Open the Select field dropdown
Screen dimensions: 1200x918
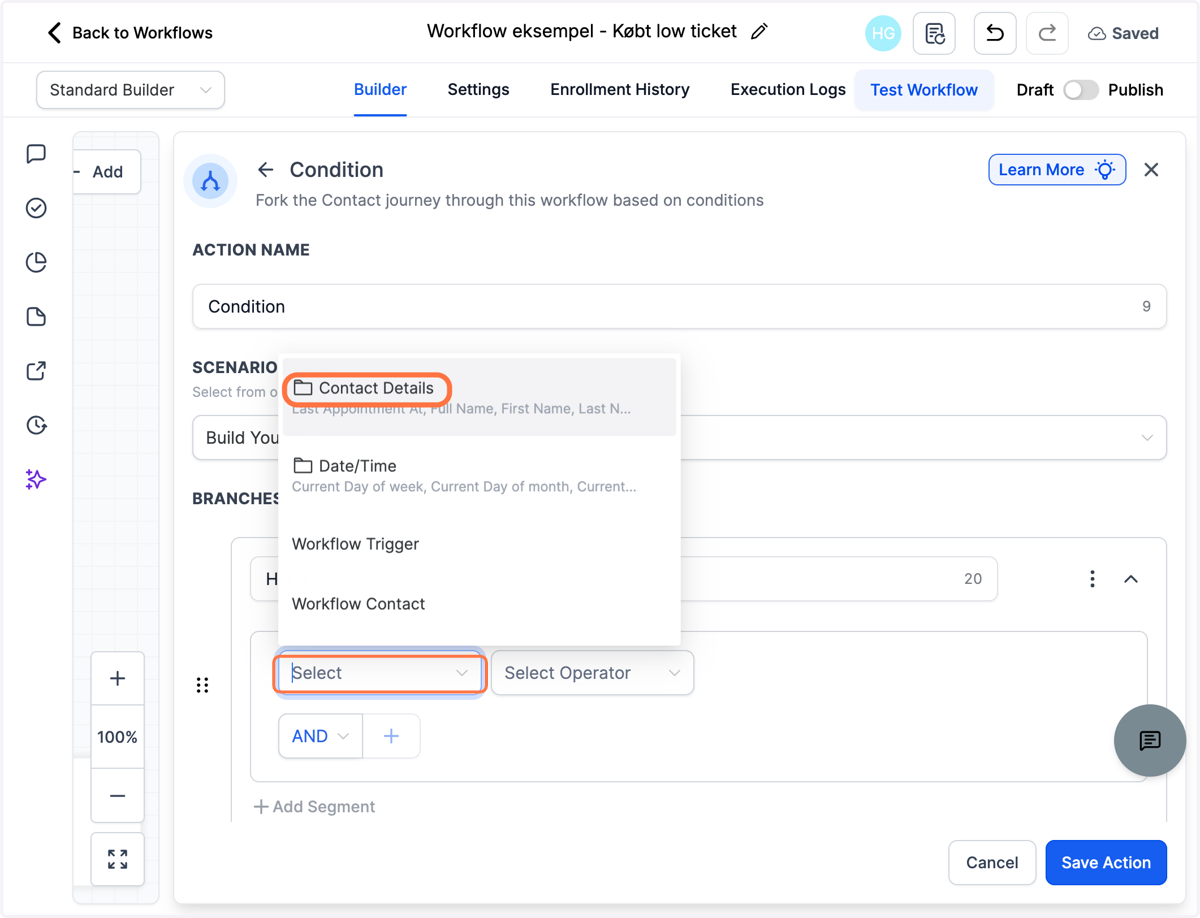click(380, 673)
